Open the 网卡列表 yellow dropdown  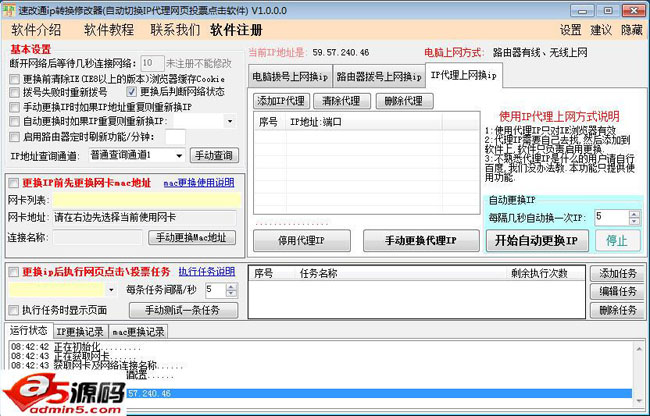[147, 200]
